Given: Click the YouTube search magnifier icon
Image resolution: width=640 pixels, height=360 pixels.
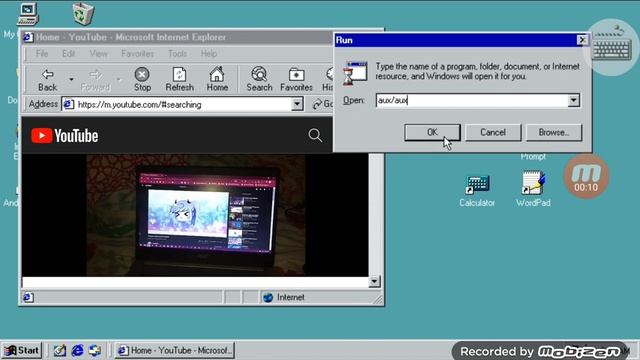Looking at the screenshot, I should 315,135.
